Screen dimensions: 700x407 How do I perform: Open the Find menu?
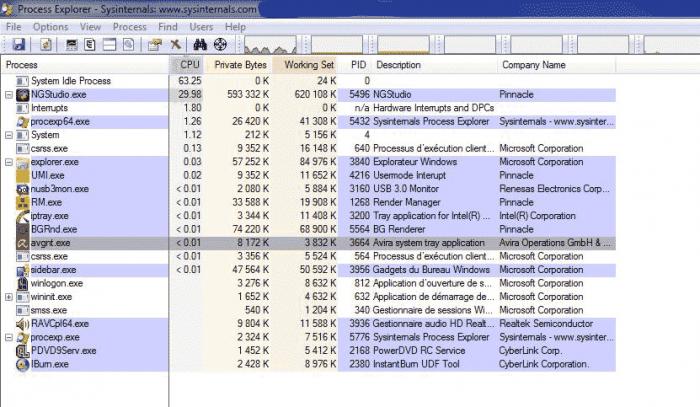[168, 27]
